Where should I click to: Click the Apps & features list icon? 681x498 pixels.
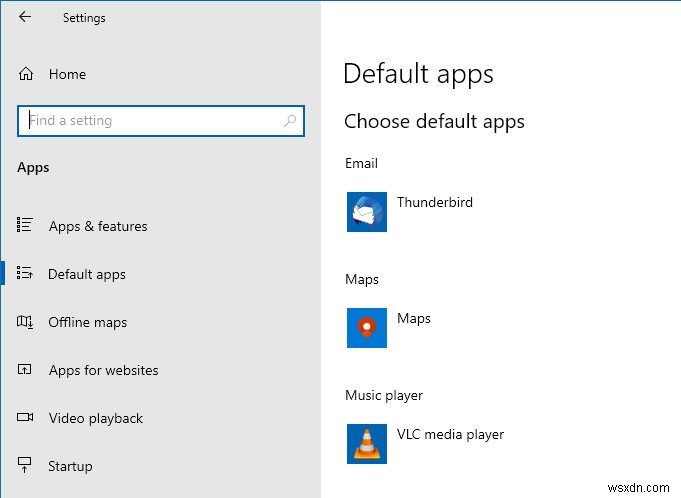[24, 225]
